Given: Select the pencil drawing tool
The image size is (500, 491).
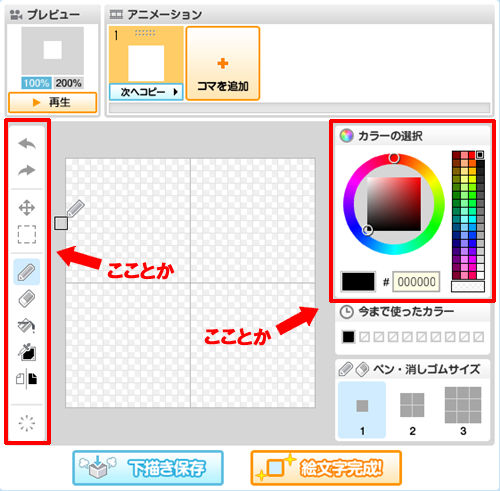Looking at the screenshot, I should coord(27,272).
